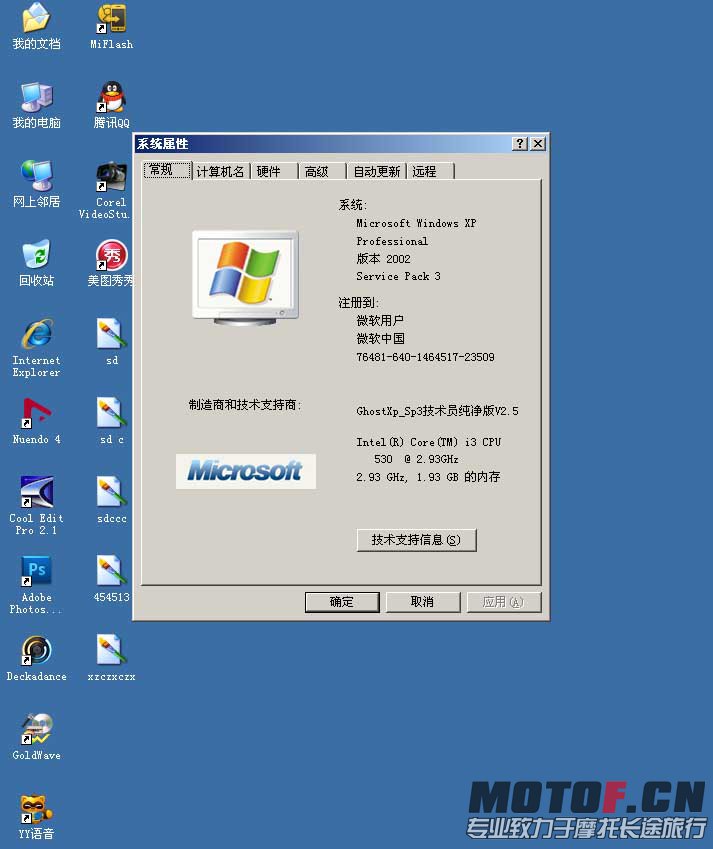
Task: Click the 取消 button
Action: [x=422, y=602]
